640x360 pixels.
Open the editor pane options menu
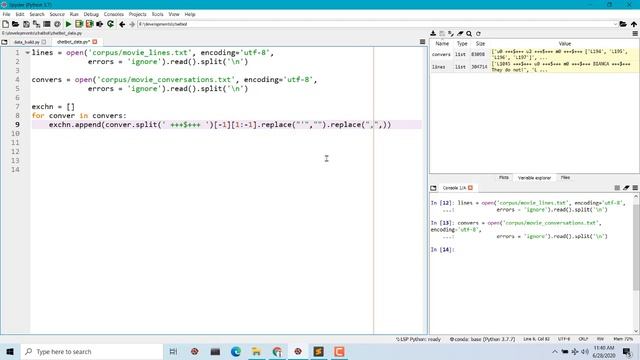click(x=422, y=42)
